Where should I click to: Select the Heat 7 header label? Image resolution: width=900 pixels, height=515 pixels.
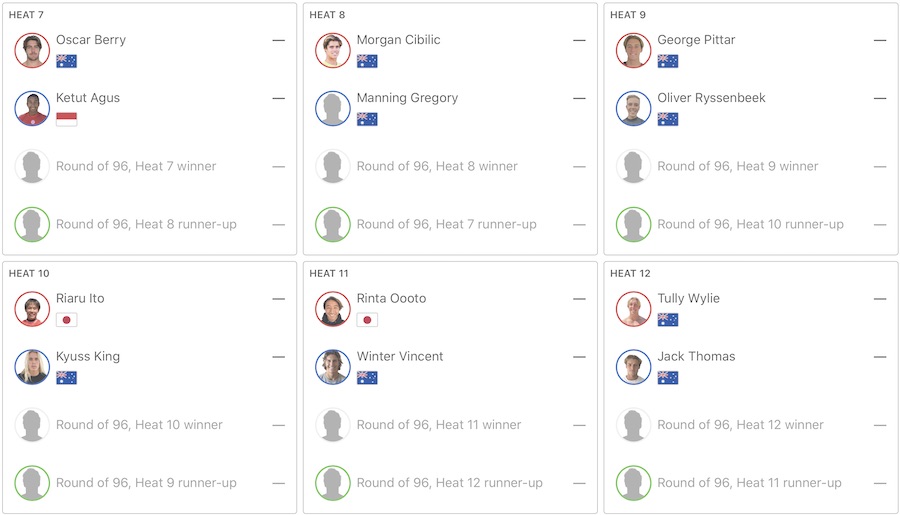(x=26, y=15)
